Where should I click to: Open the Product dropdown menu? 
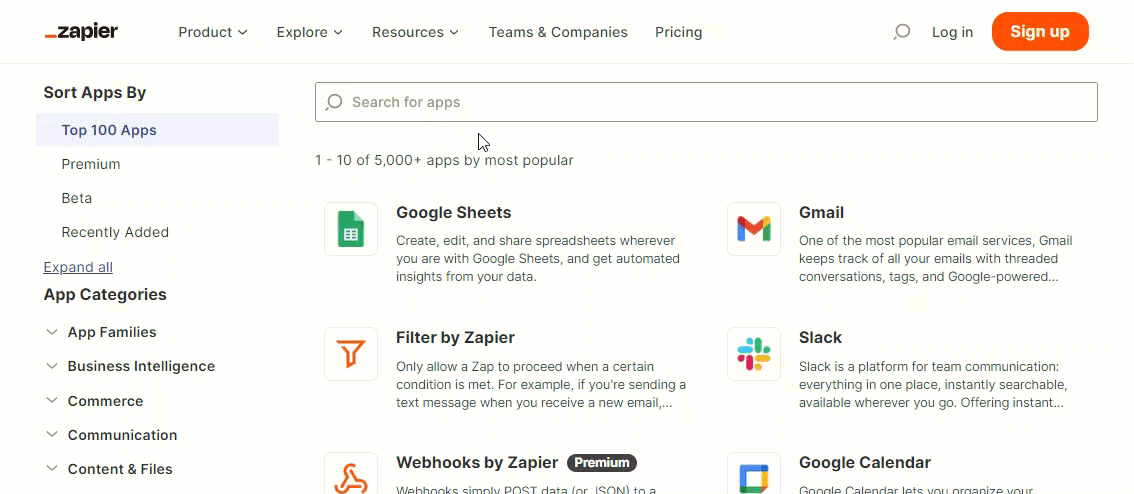click(213, 32)
